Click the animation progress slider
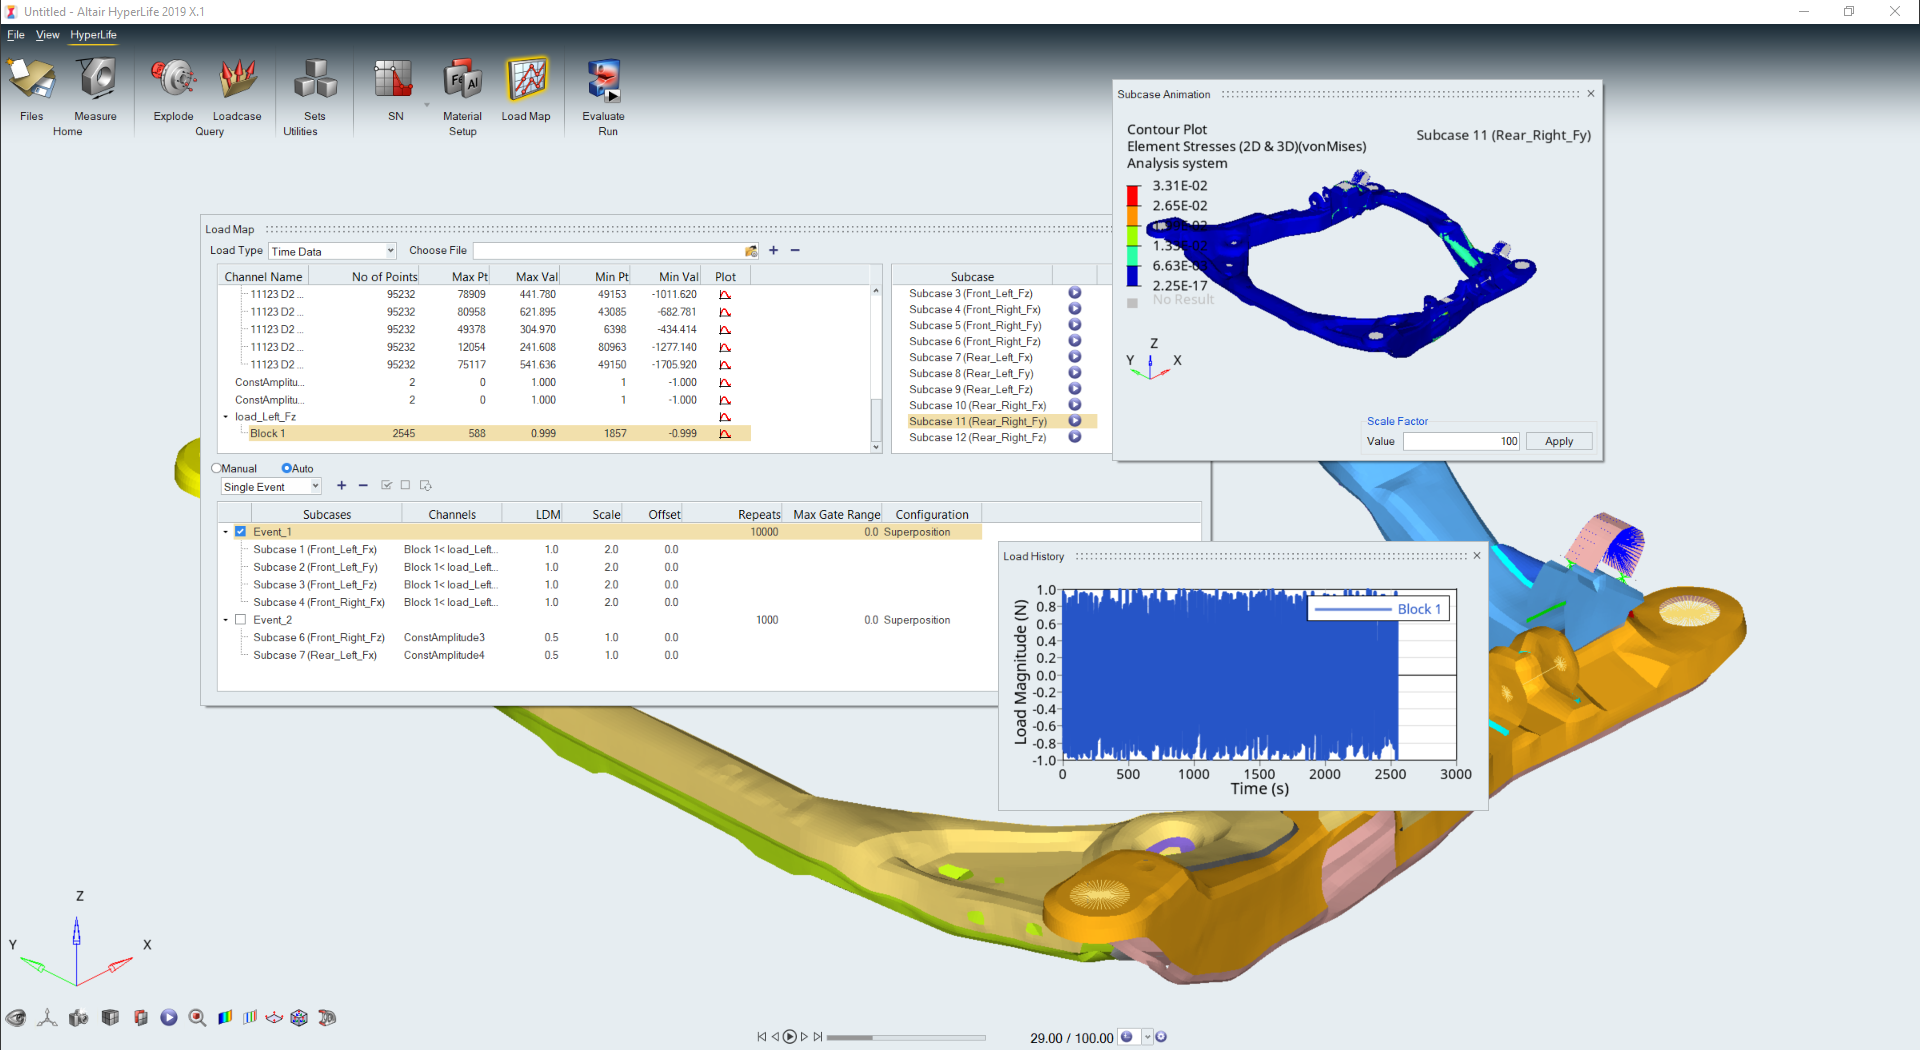 (x=905, y=1038)
